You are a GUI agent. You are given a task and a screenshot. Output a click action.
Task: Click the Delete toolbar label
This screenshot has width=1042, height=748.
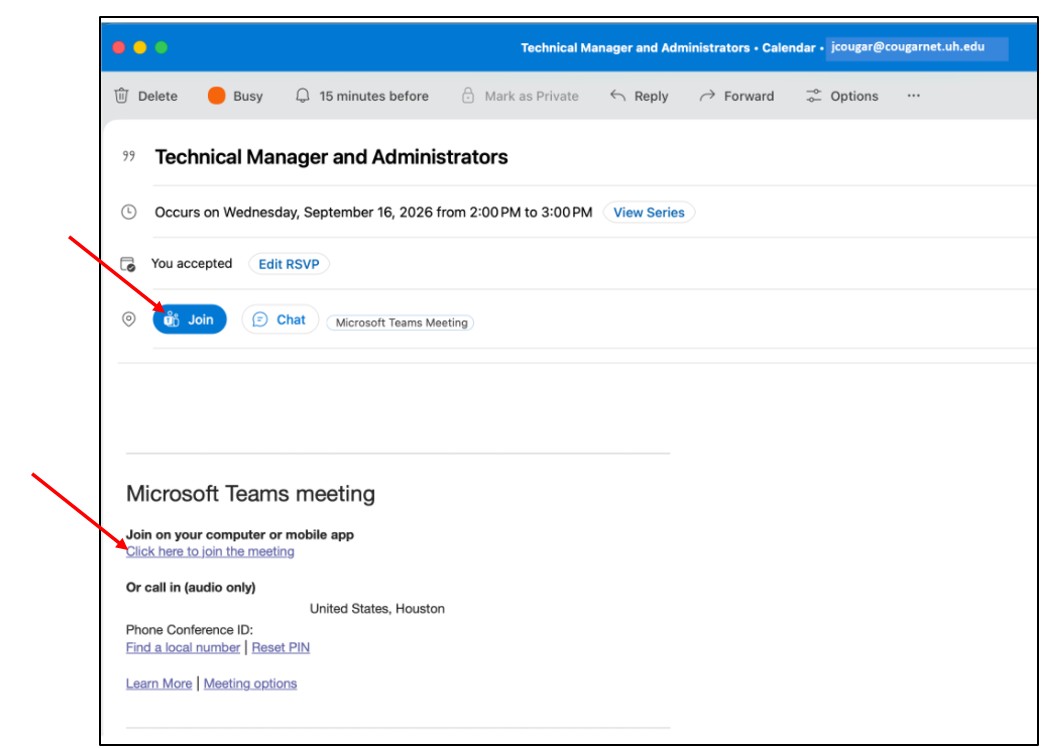(x=157, y=96)
